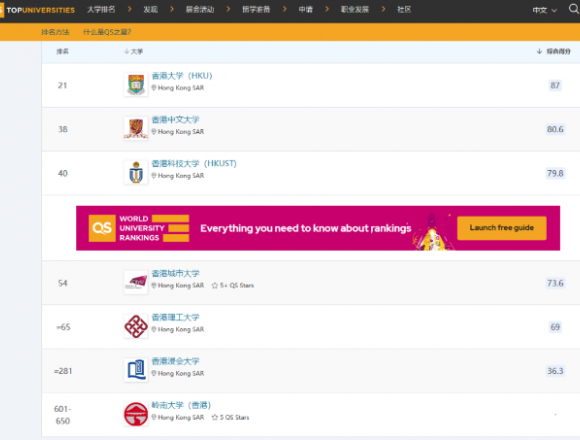580x440 pixels.
Task: Click the 排名 column header
Action: click(63, 51)
